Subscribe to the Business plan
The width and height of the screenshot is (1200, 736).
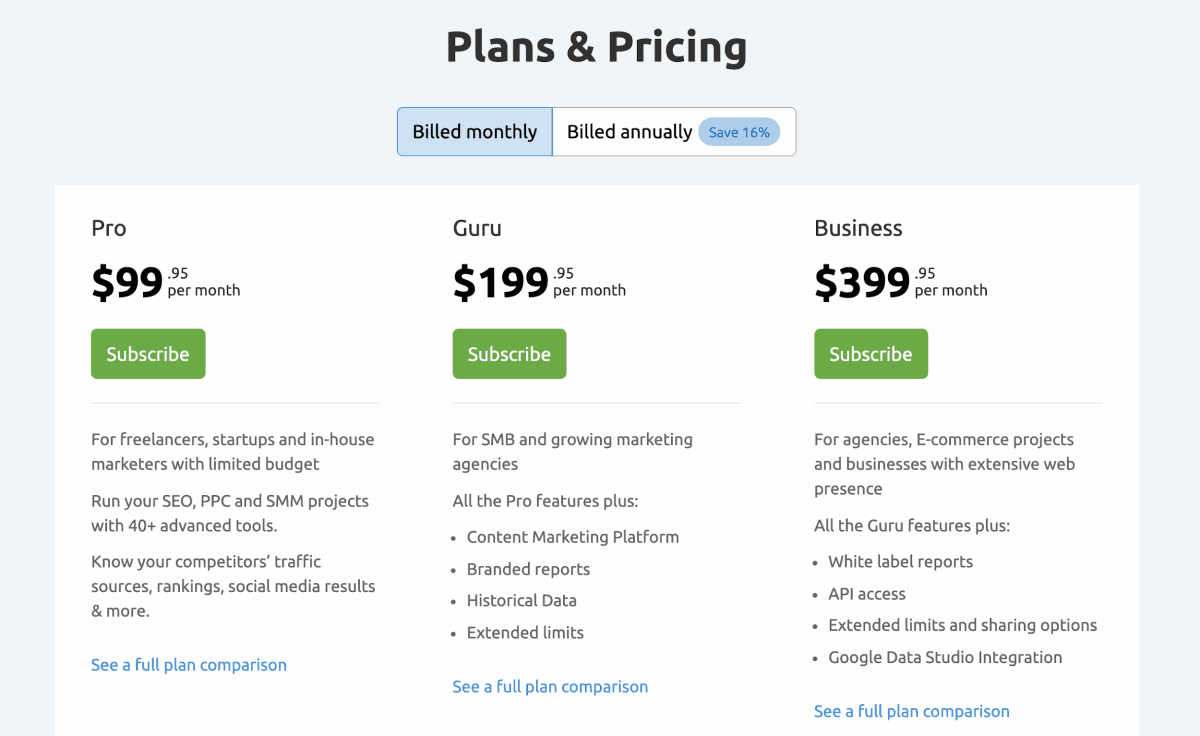pyautogui.click(x=870, y=354)
